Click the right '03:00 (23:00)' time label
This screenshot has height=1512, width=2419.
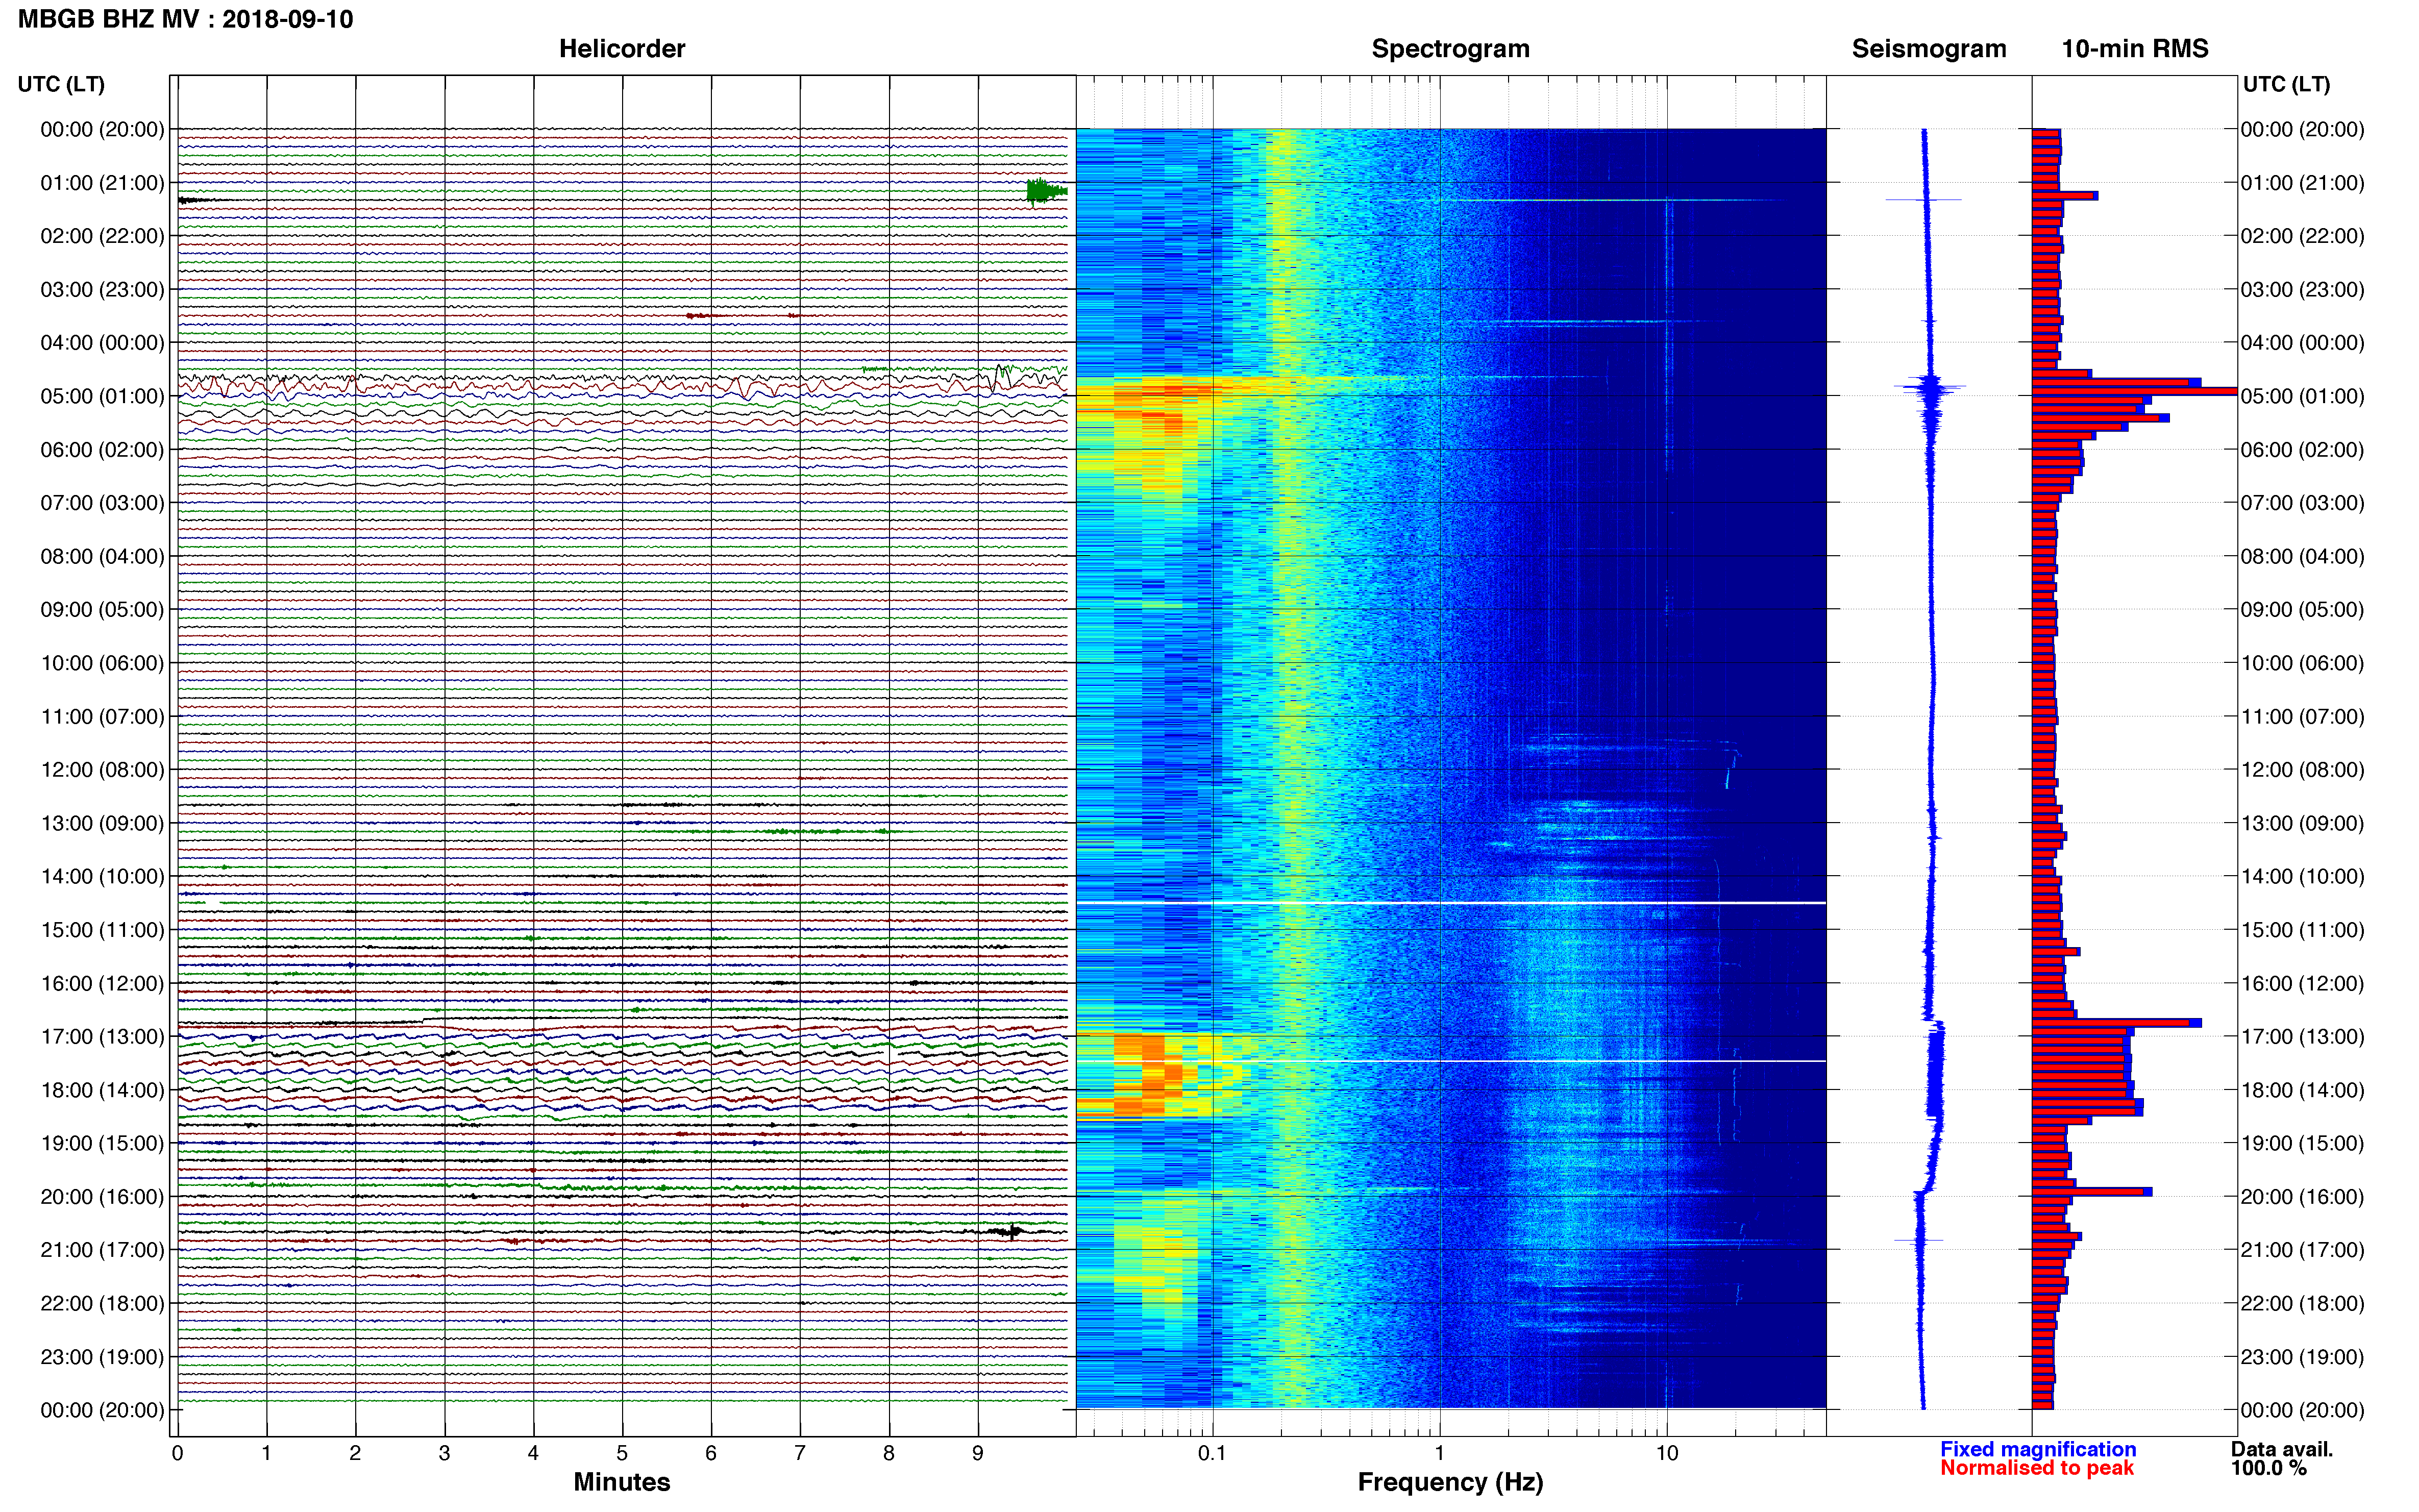tap(2302, 290)
